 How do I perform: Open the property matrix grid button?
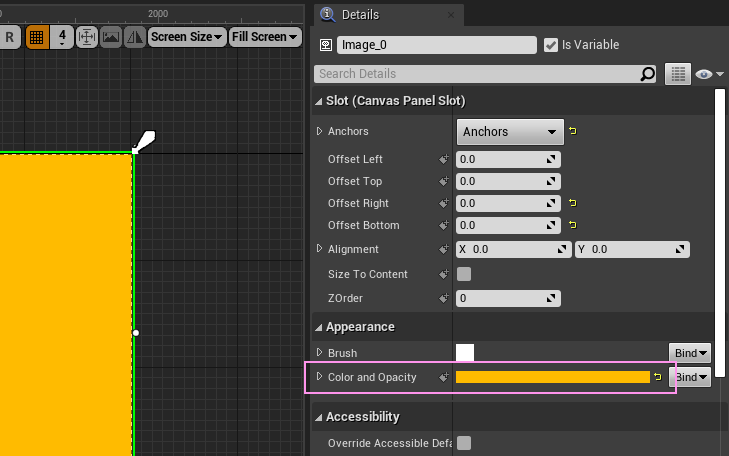click(x=678, y=74)
